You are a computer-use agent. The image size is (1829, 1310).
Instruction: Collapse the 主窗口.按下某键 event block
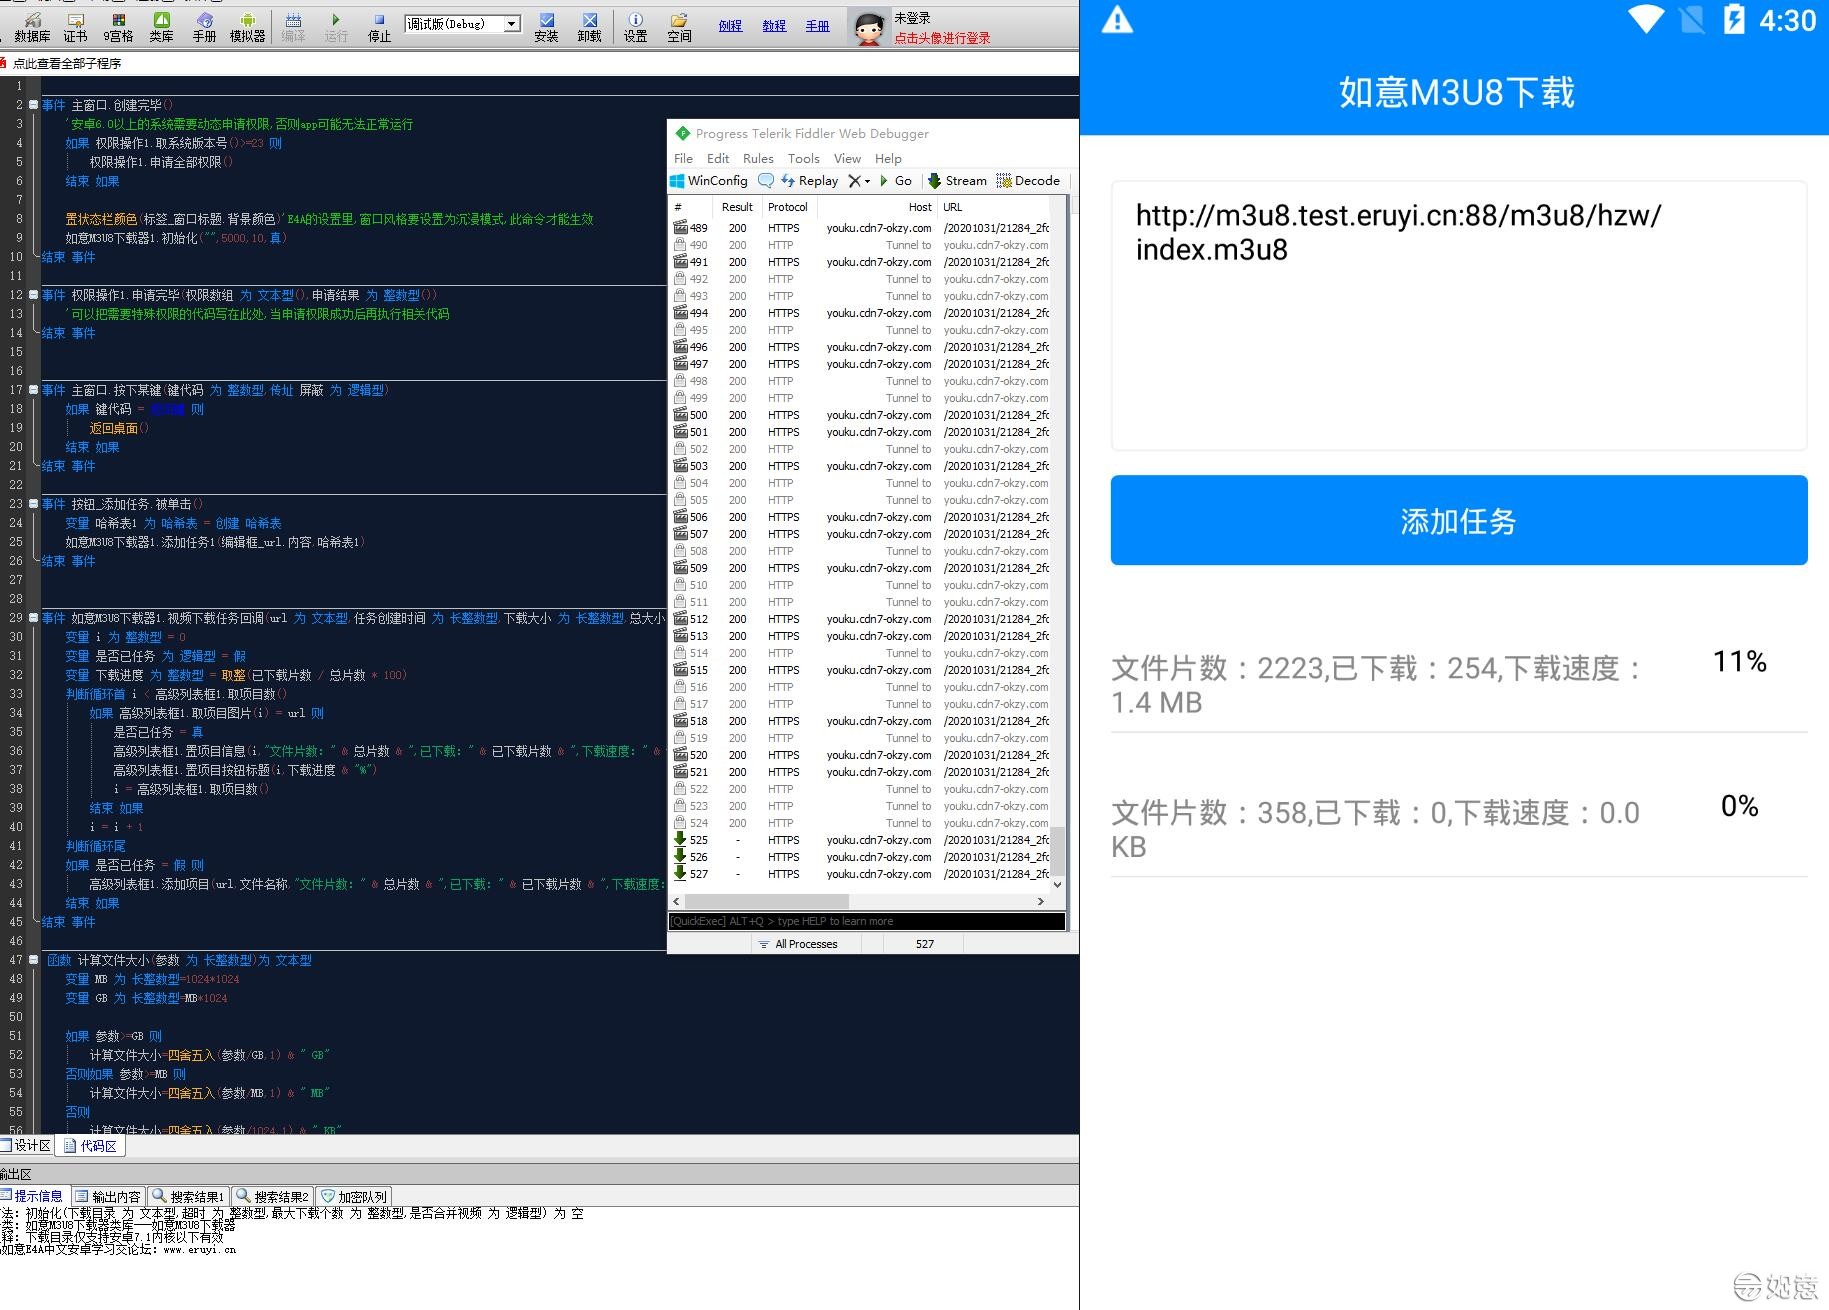click(33, 390)
